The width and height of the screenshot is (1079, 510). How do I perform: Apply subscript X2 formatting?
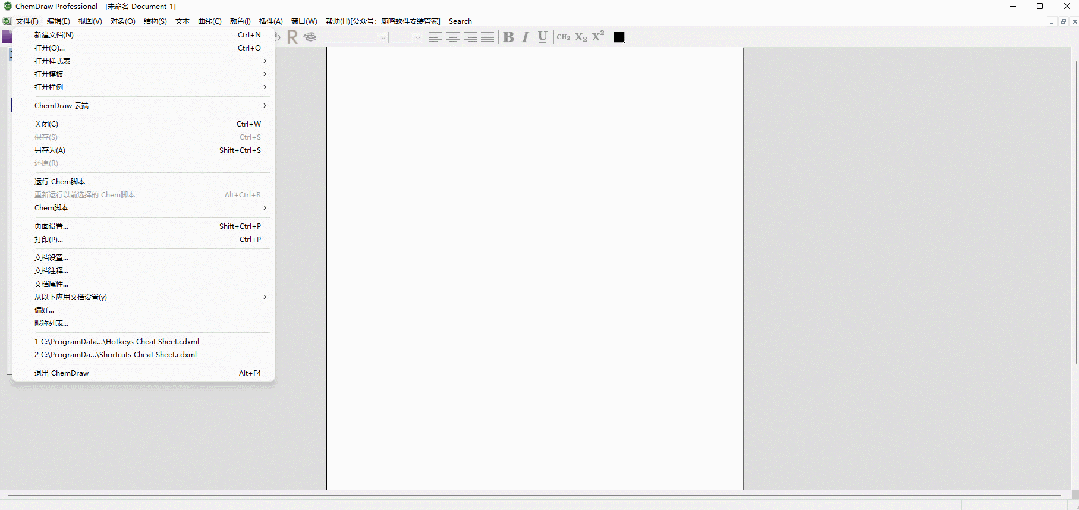point(581,37)
